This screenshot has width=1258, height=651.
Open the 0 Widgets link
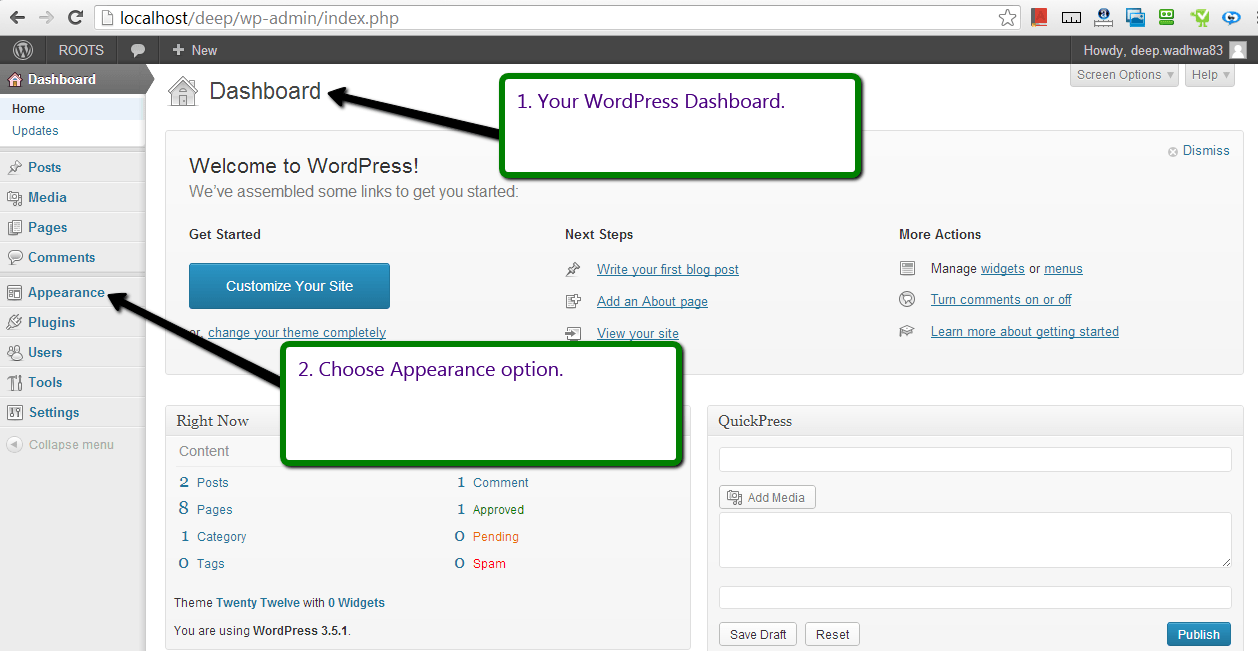[356, 603]
